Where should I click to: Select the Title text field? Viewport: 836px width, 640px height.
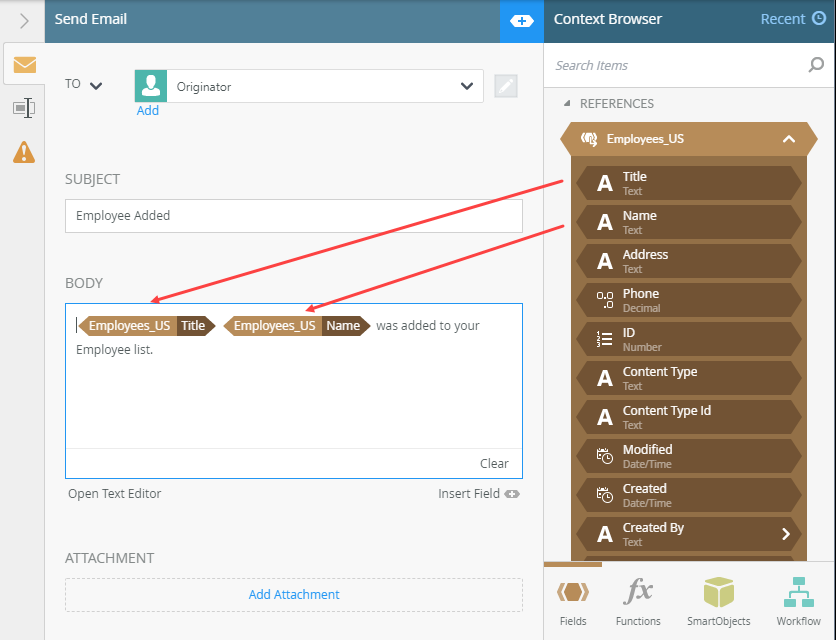click(689, 183)
